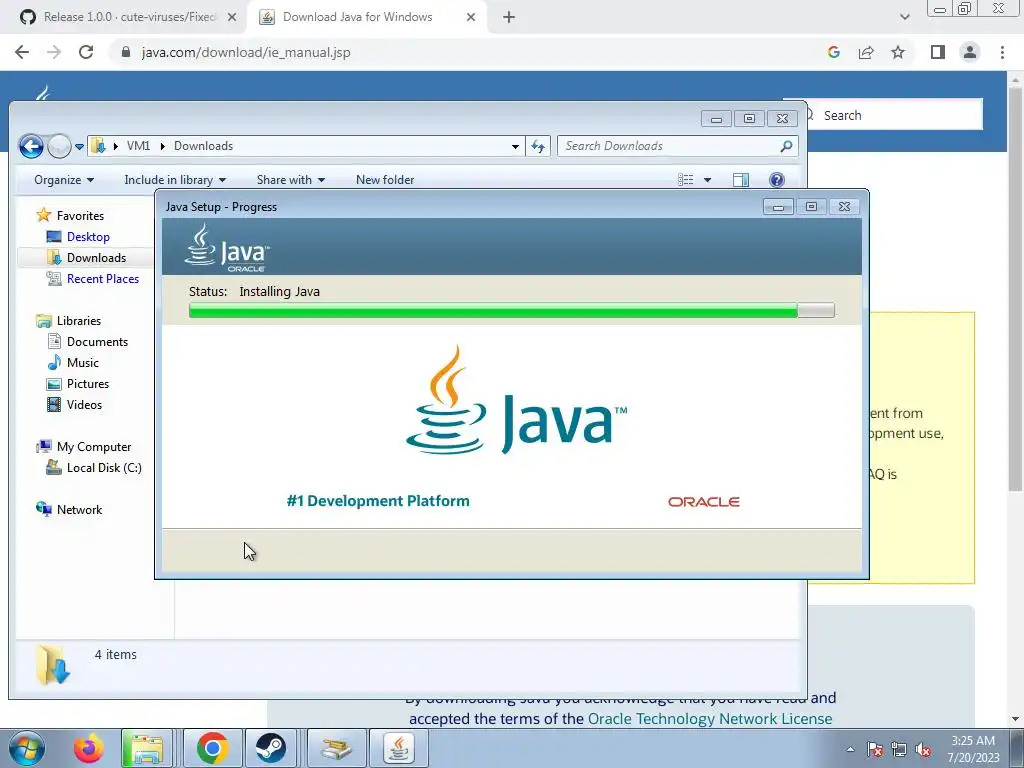Refresh the Downloads folder view

(x=538, y=146)
